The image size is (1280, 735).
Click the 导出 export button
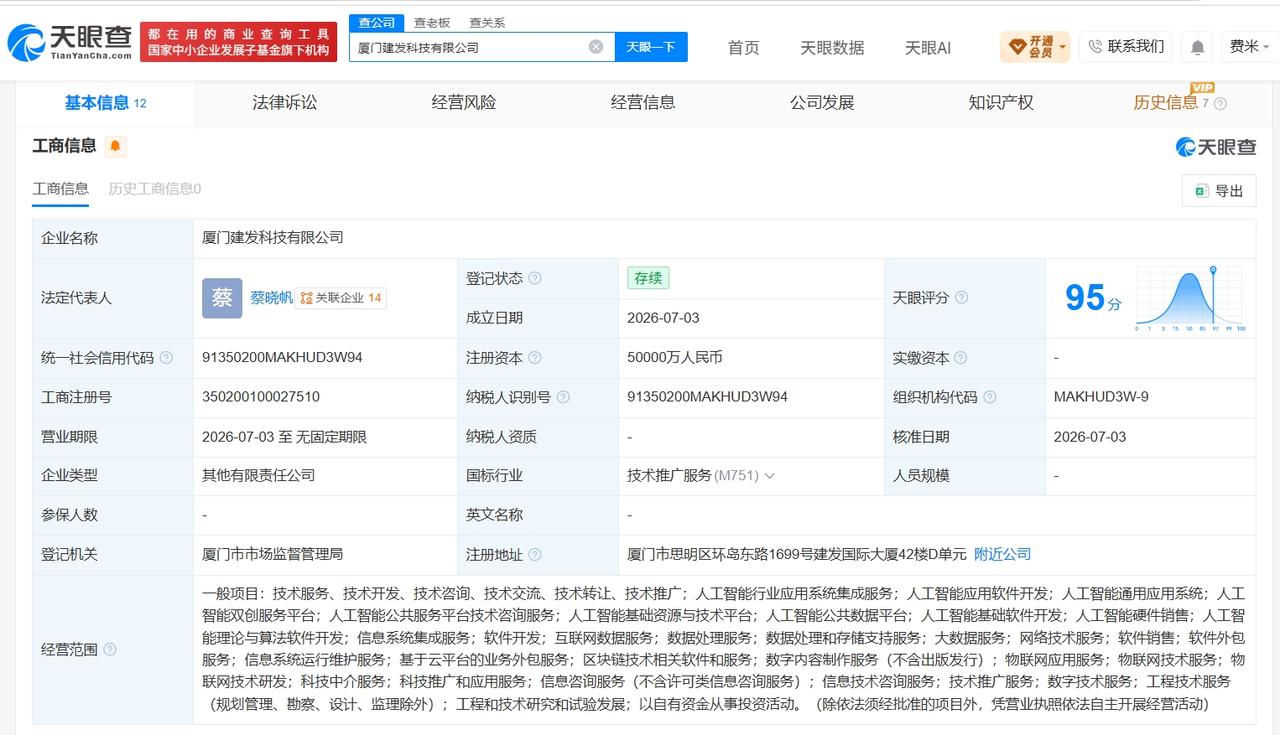[1219, 191]
